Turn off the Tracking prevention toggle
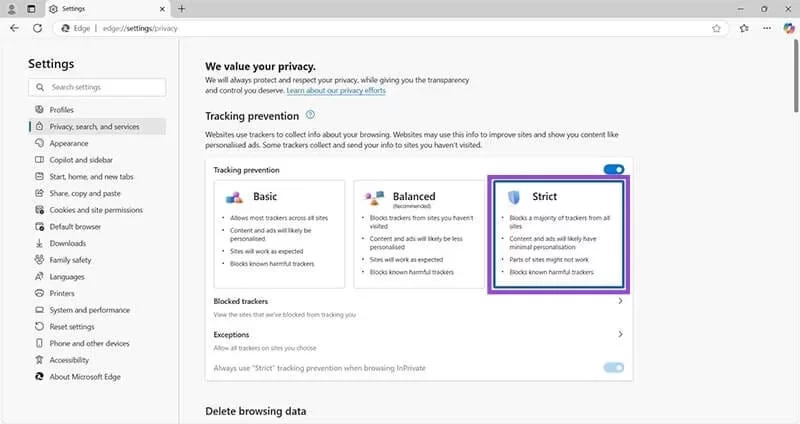800x424 pixels. coord(613,170)
